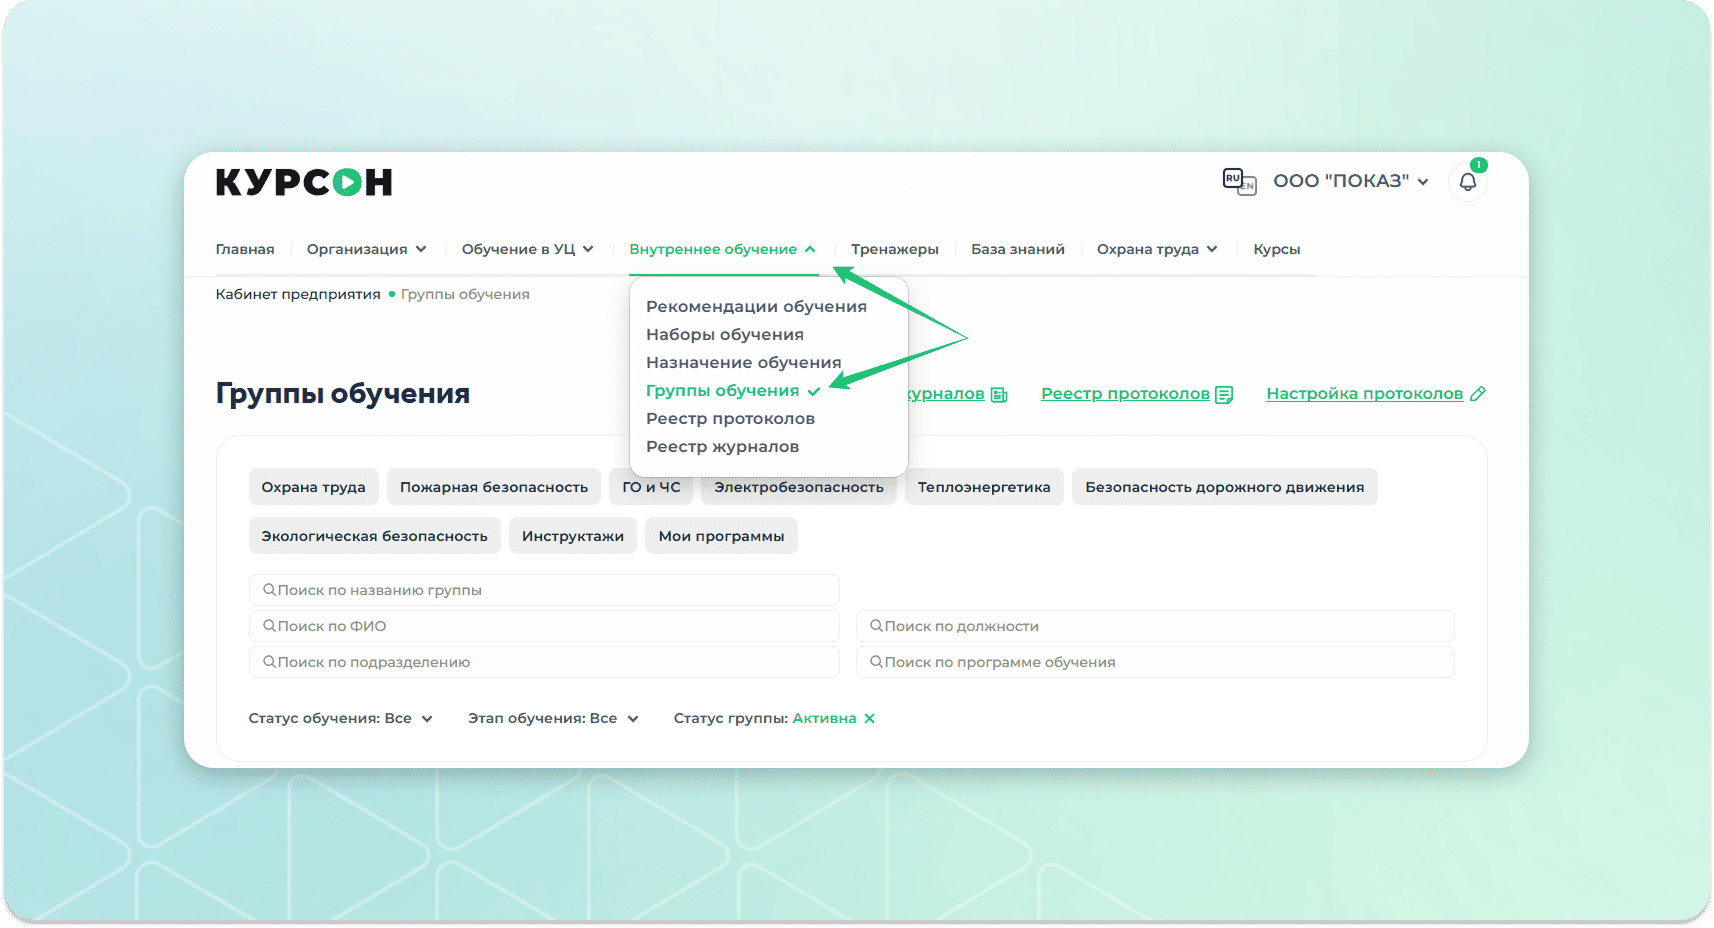Select Назначение обучения from the dropdown menu

click(x=743, y=362)
